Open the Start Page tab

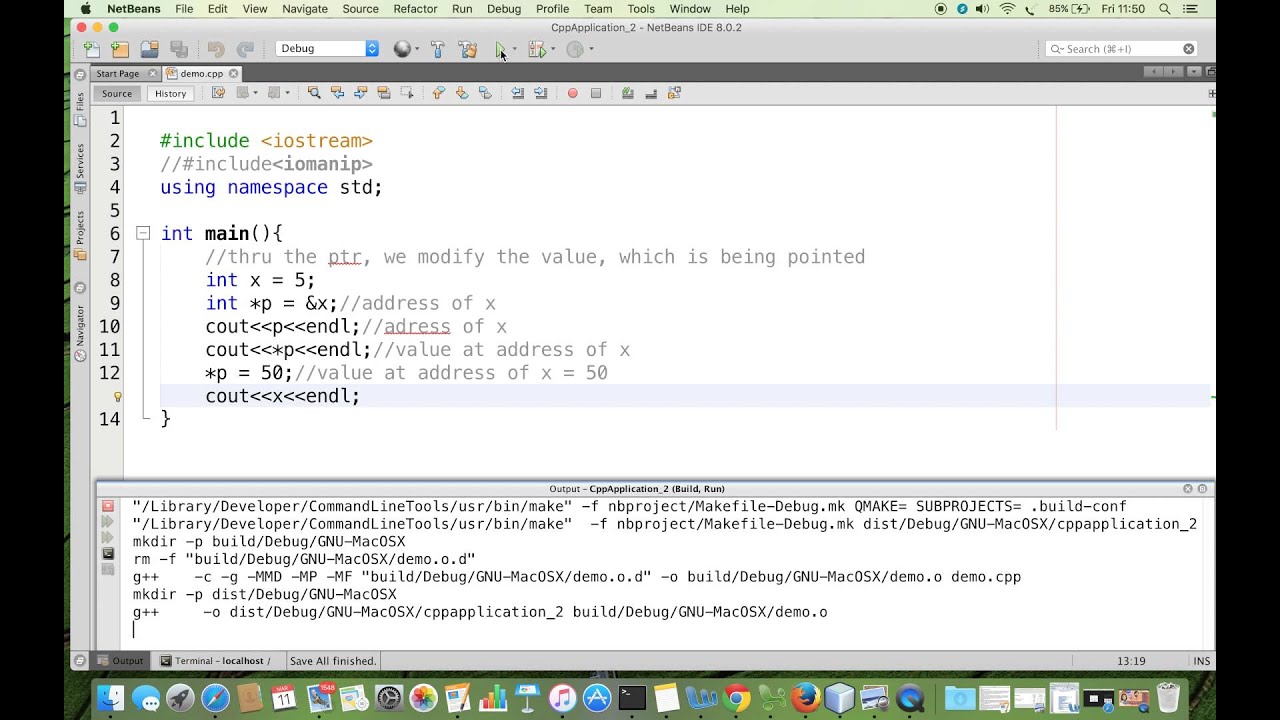[118, 73]
